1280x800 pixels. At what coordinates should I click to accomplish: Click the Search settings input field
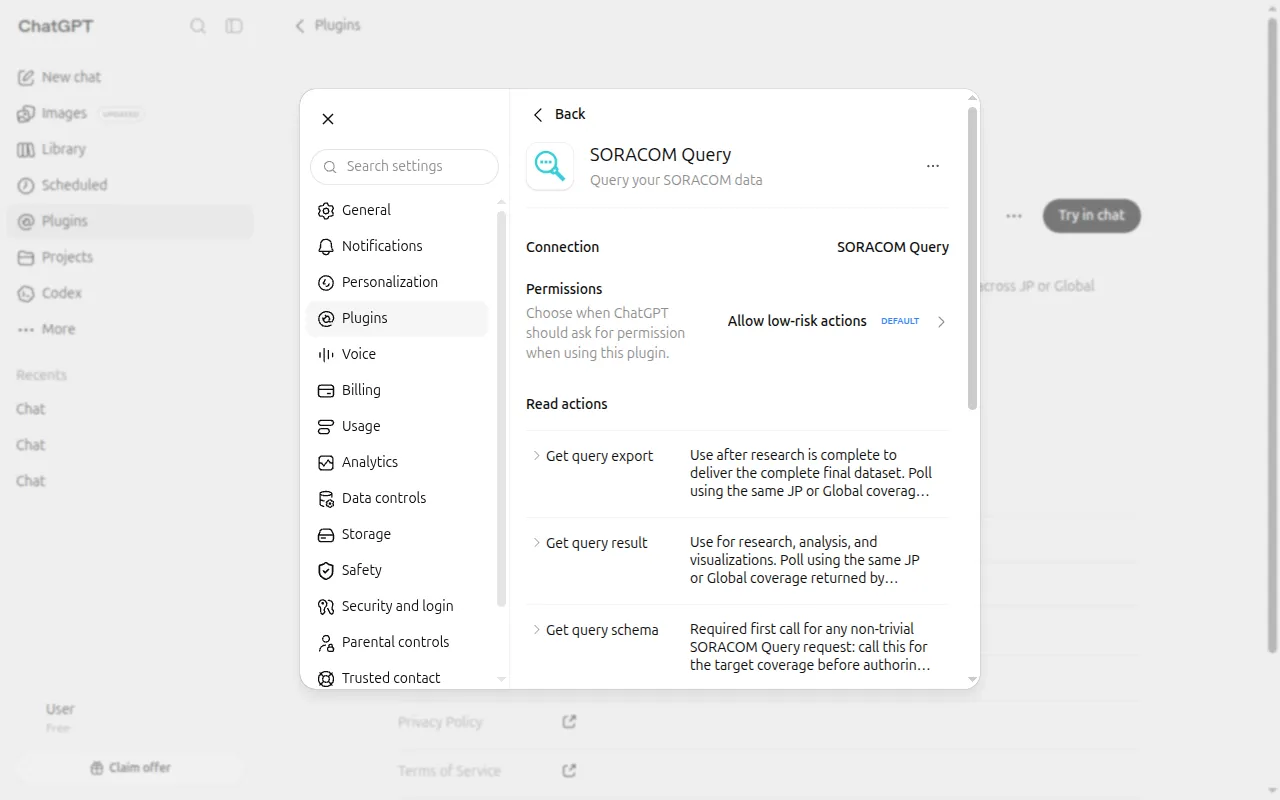[x=404, y=166]
